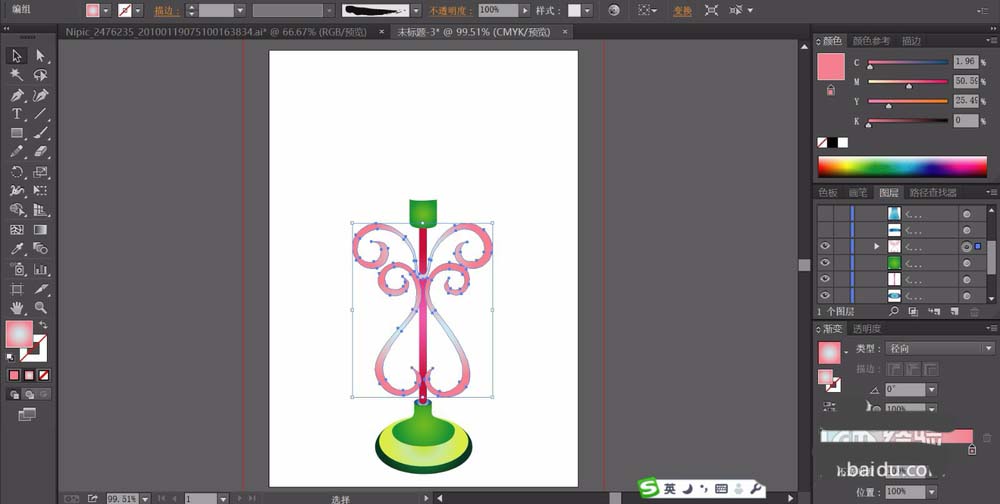Image resolution: width=1000 pixels, height=504 pixels.
Task: Open stroke color dropdown in control bar
Action: 138,10
